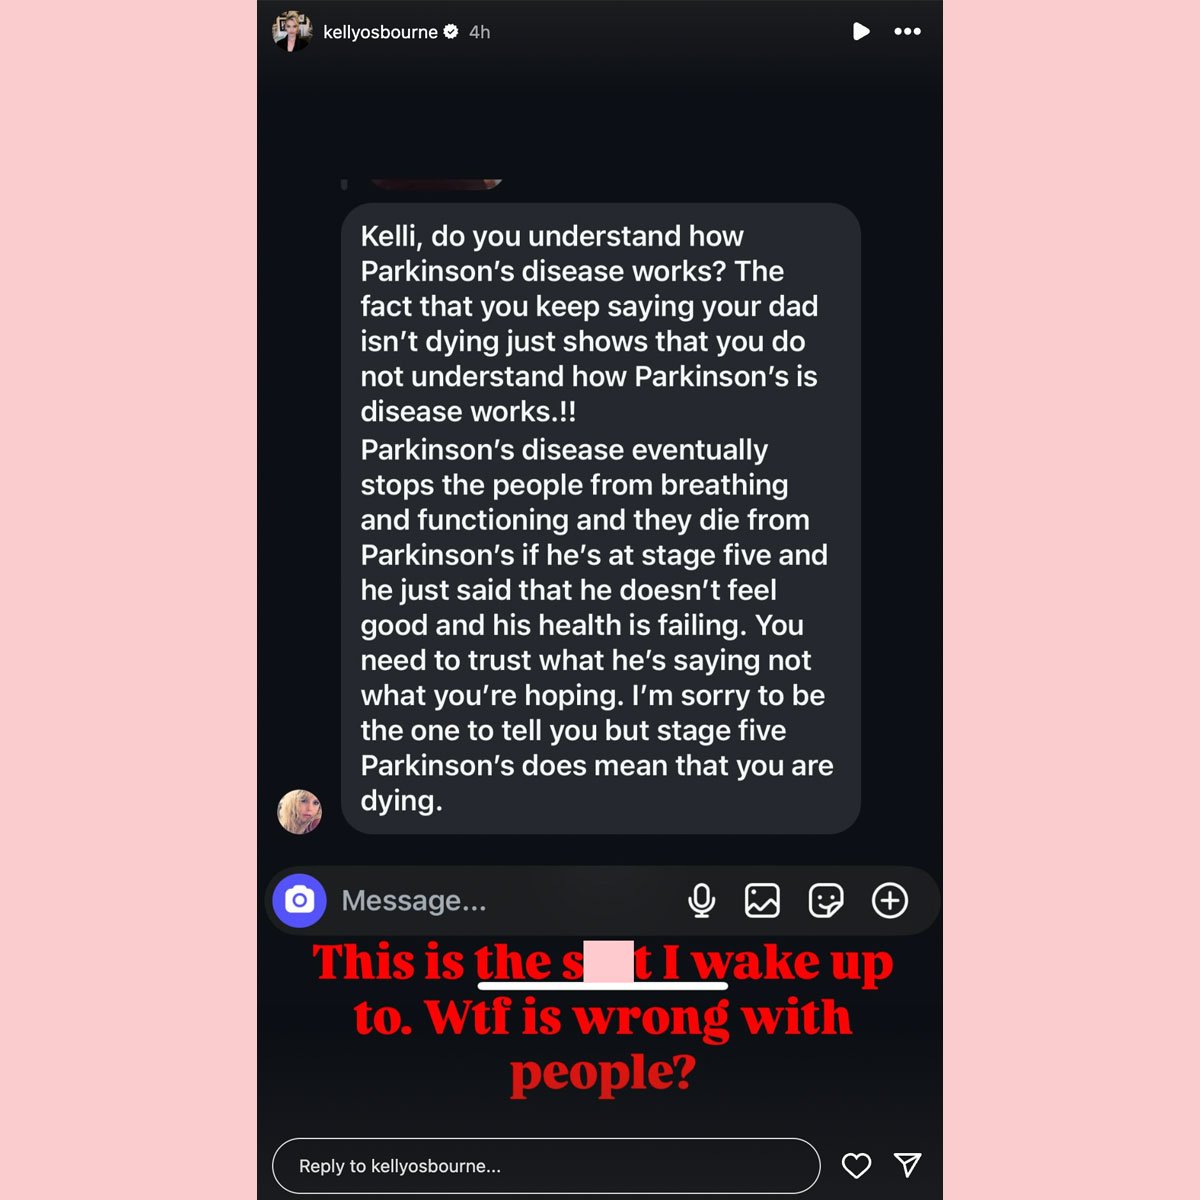Click the kellyosbourne username link
Image resolution: width=1200 pixels, height=1200 pixels.
[380, 32]
